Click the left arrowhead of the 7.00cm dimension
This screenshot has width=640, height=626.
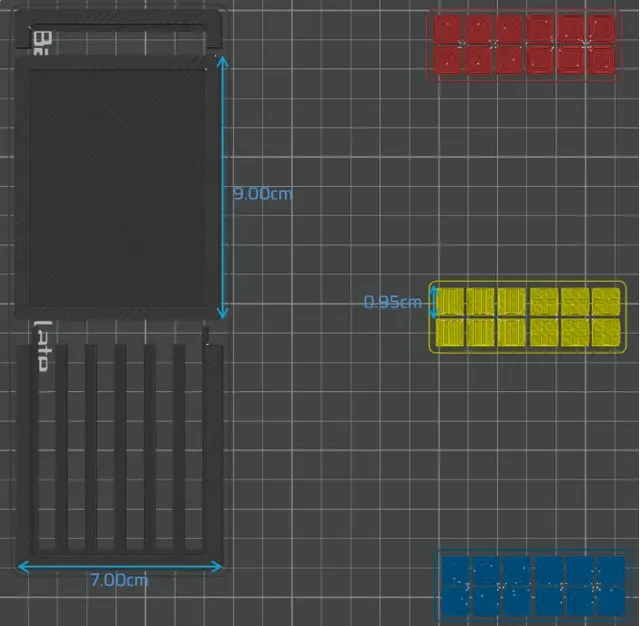point(24,566)
